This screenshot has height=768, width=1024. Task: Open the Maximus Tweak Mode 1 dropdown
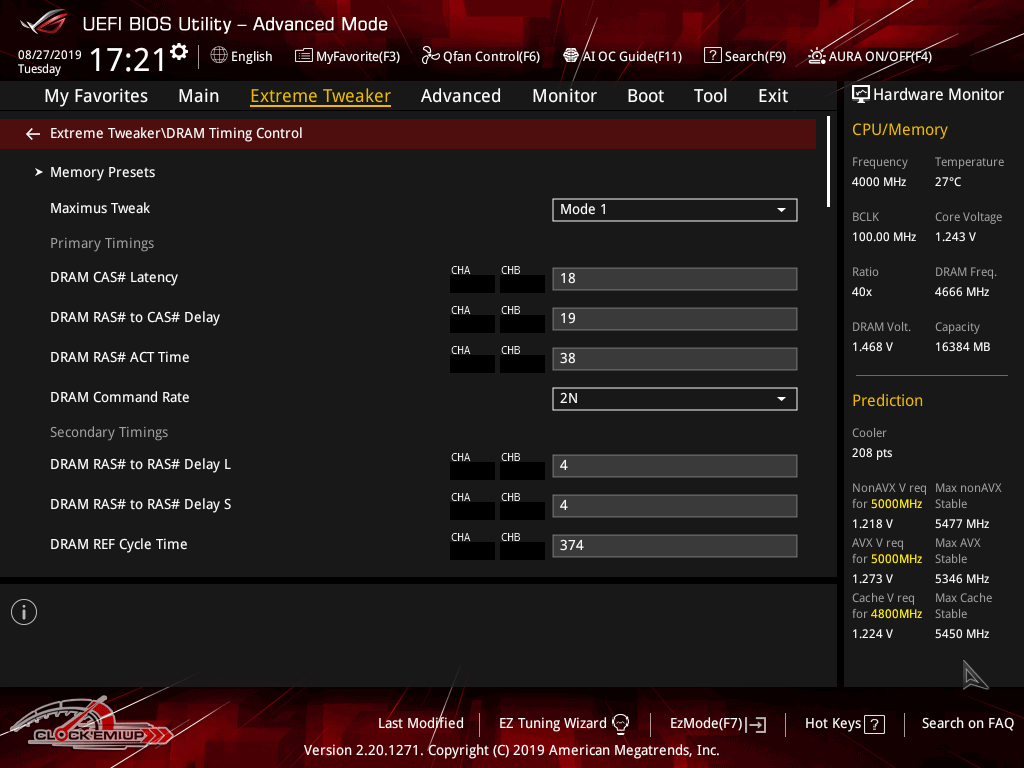[674, 210]
